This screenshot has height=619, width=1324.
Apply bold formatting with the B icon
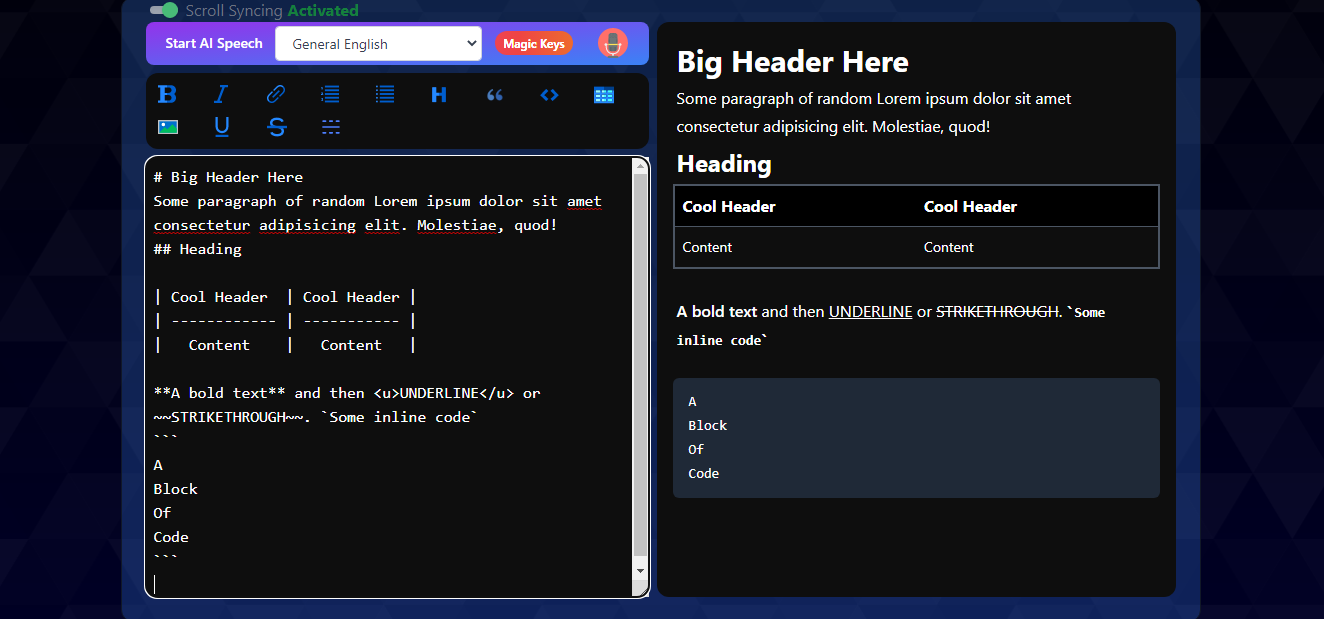tap(167, 95)
